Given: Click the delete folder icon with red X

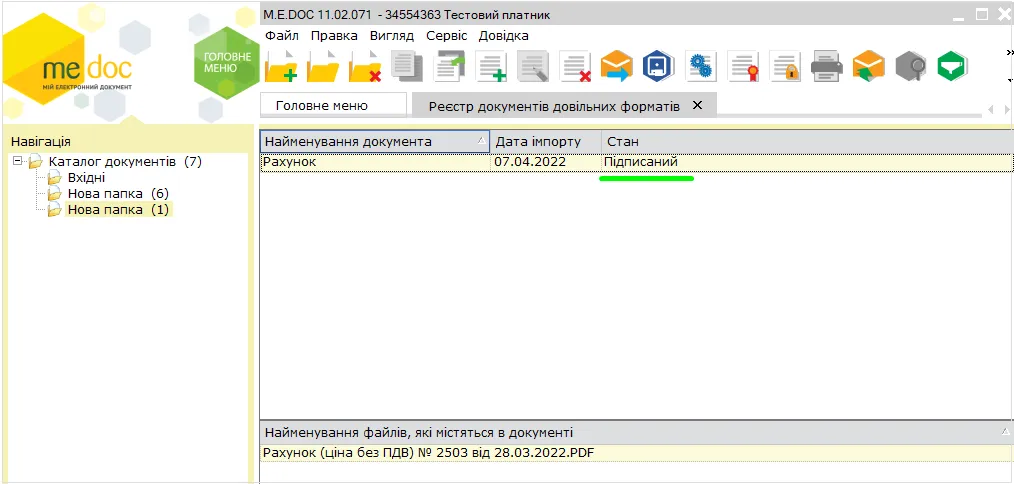Looking at the screenshot, I should tap(365, 65).
